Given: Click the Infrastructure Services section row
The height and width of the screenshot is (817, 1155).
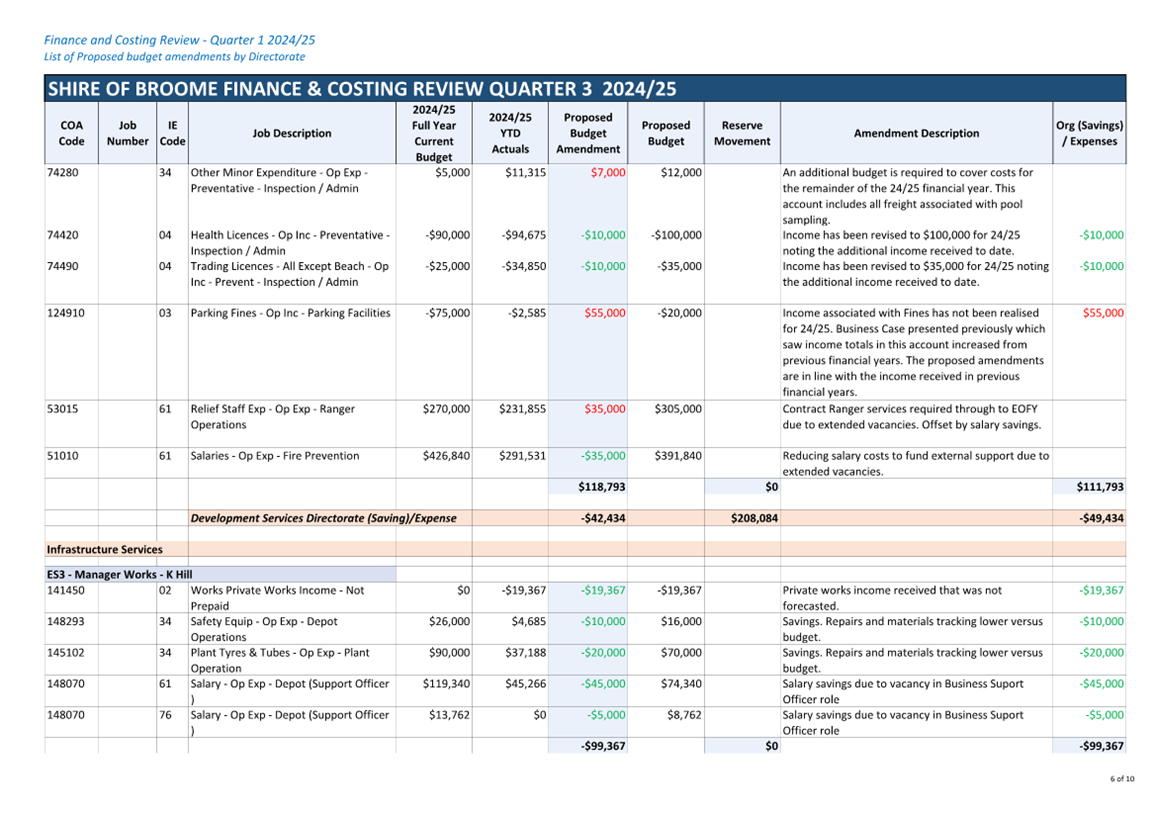Looking at the screenshot, I should click(x=585, y=550).
